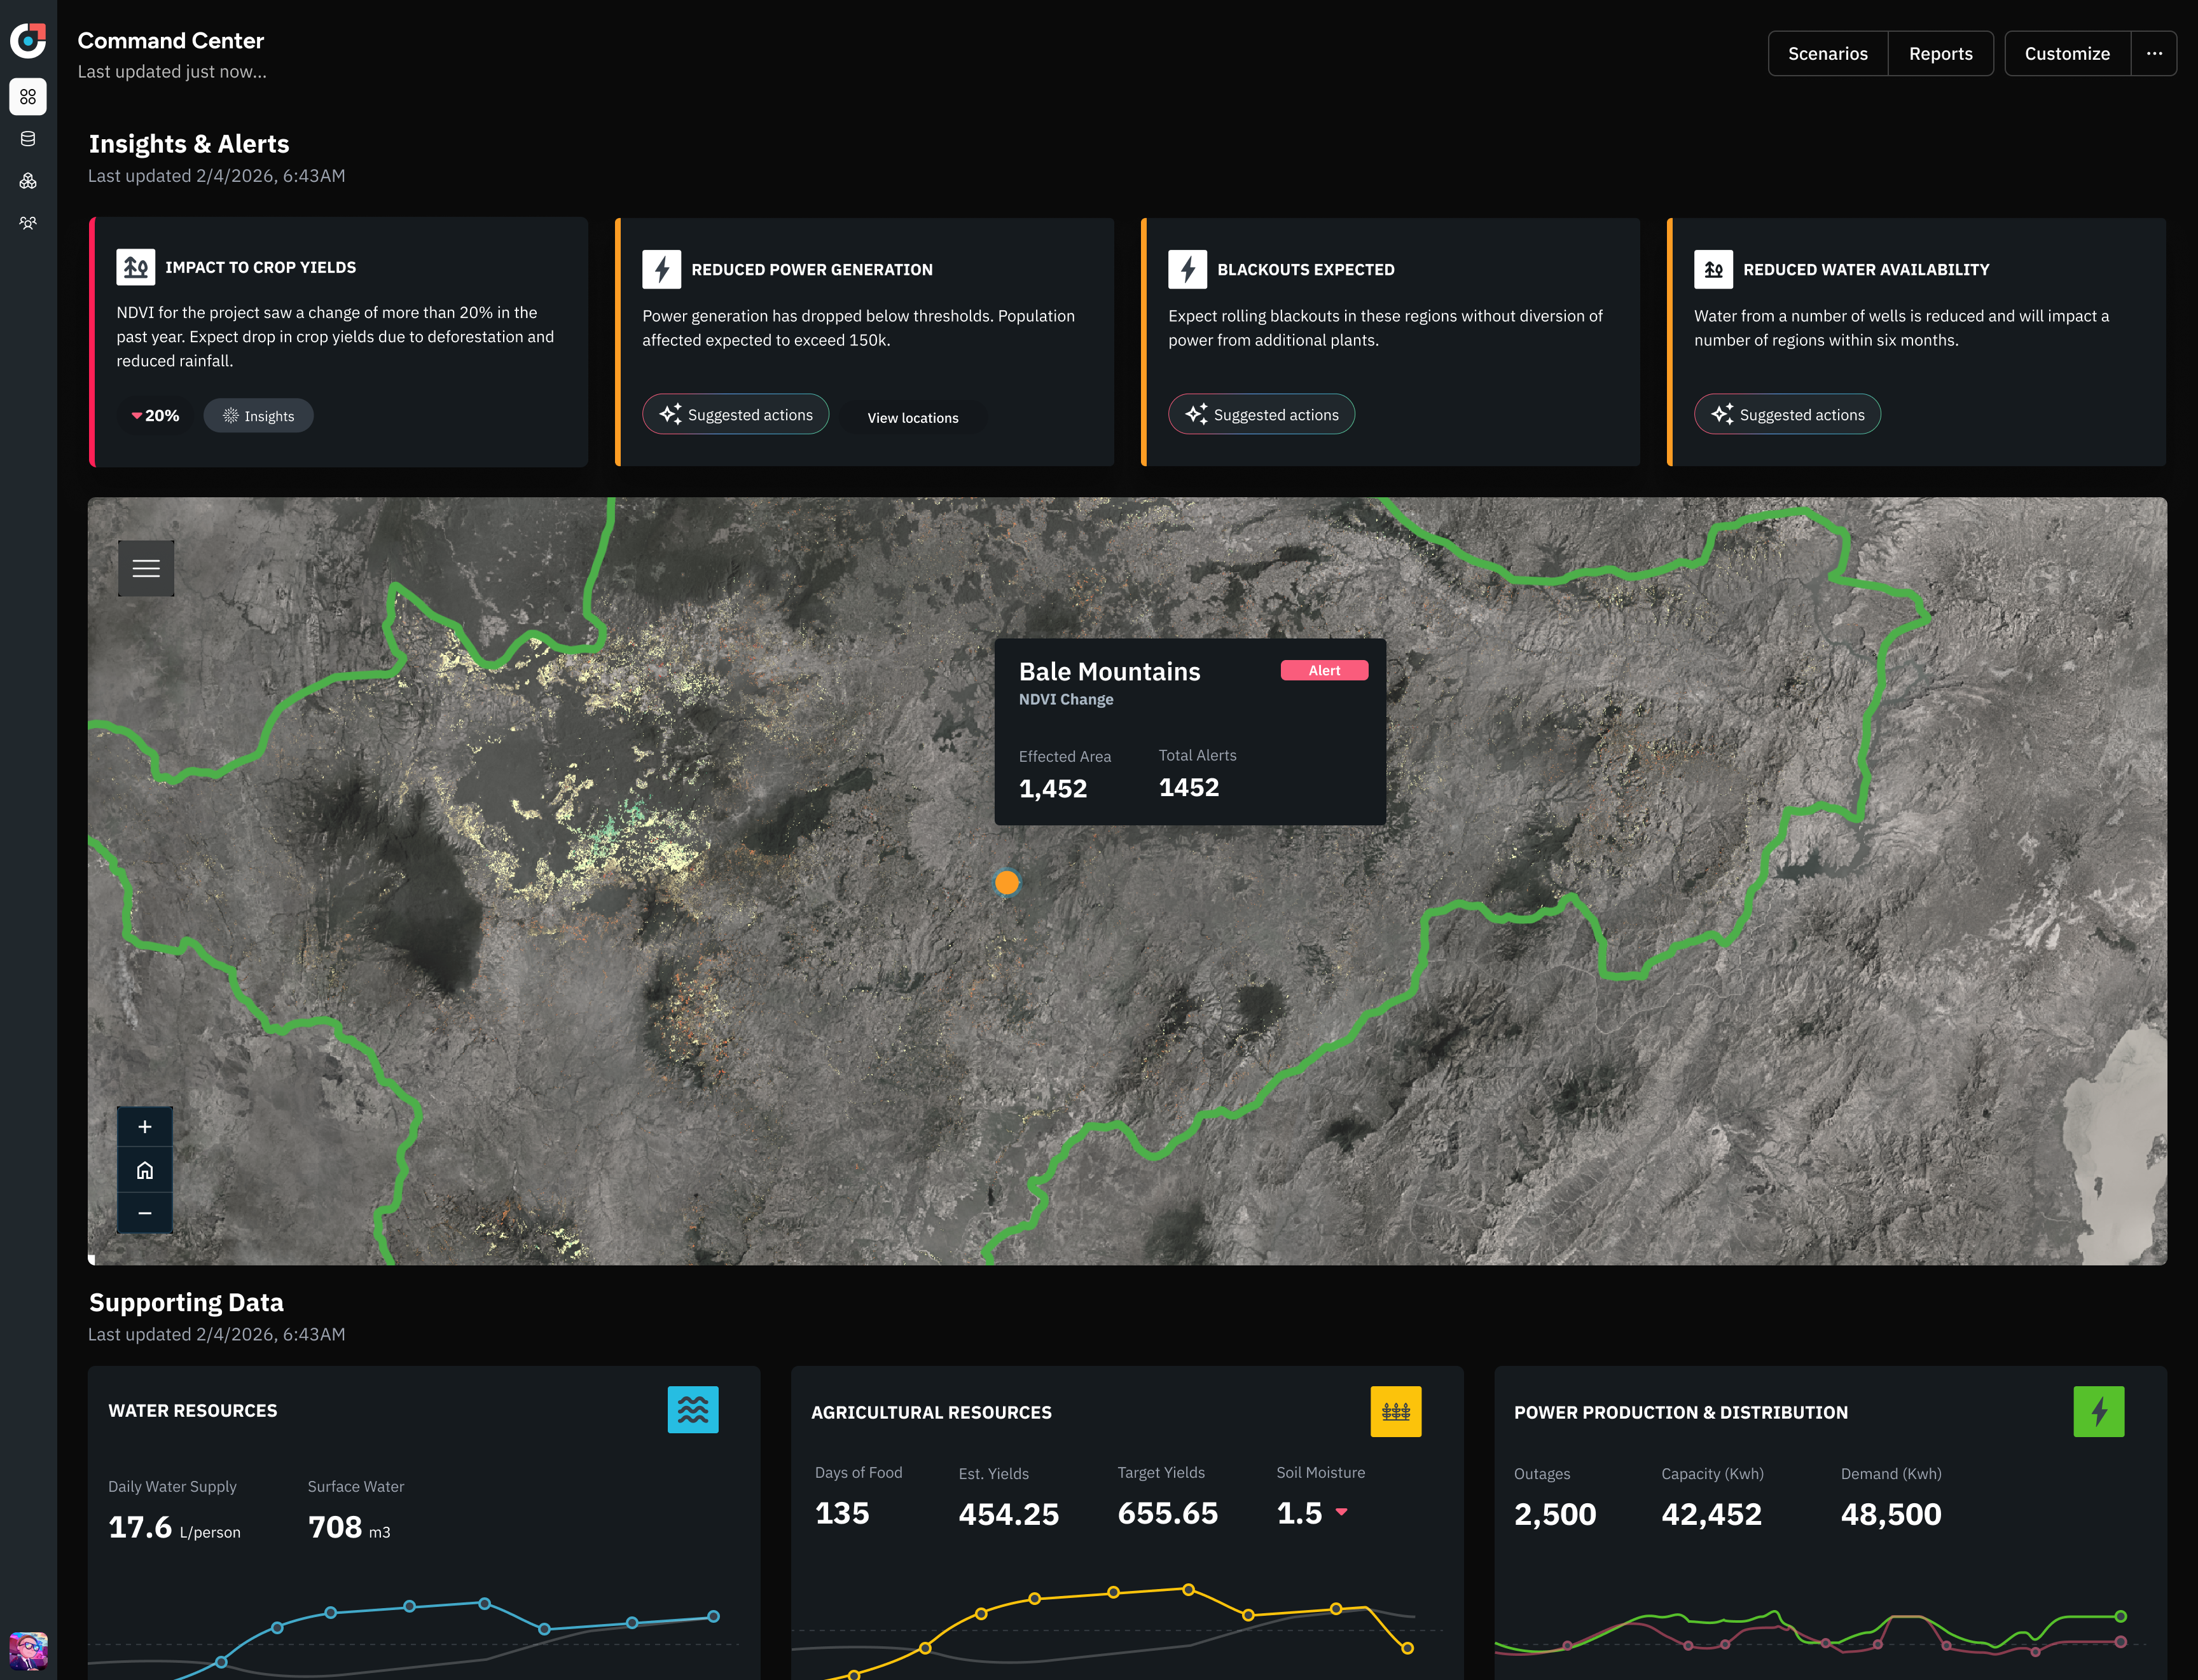Open the Soil Moisture dropdown arrow

(1343, 1513)
